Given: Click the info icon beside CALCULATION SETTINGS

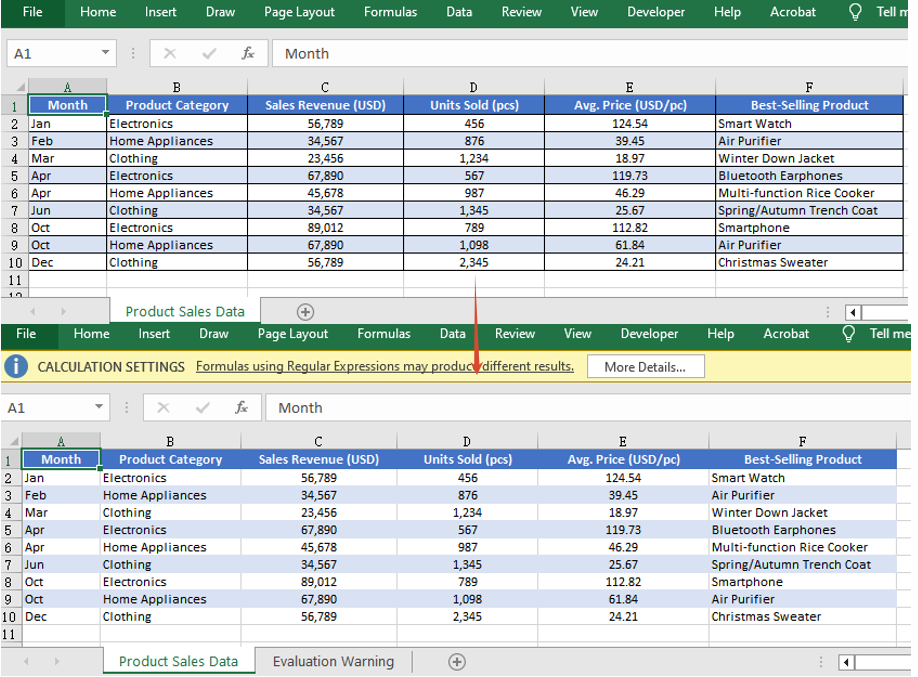Looking at the screenshot, I should (x=16, y=367).
